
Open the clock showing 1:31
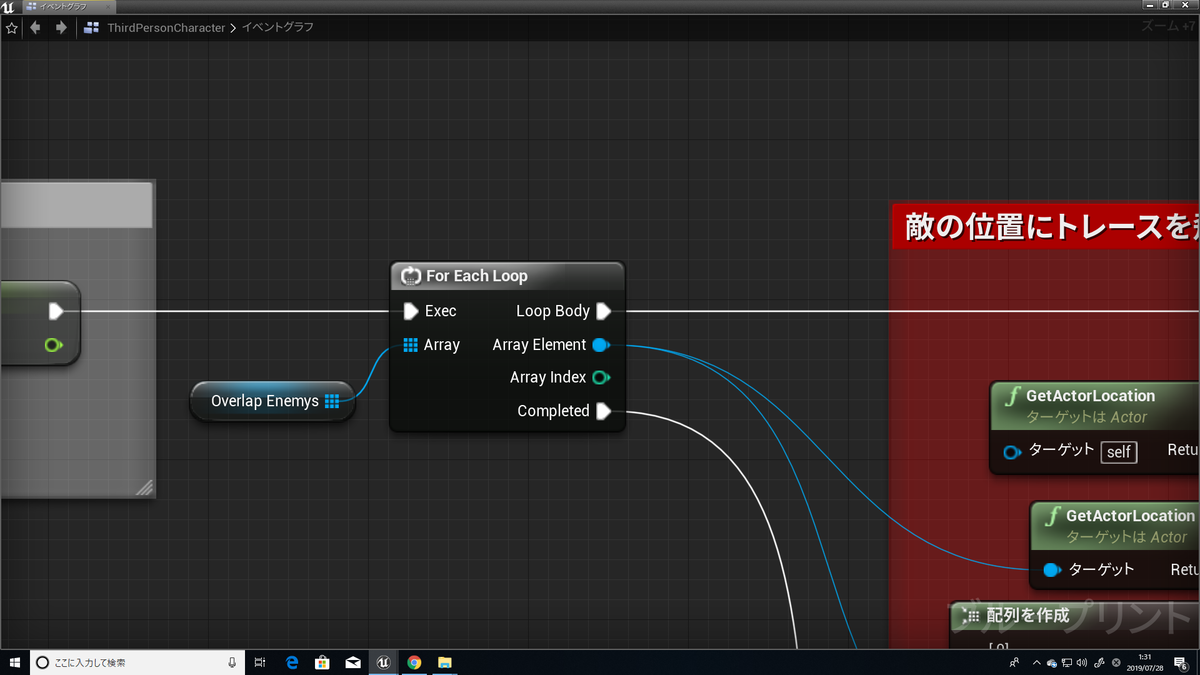tap(1145, 662)
